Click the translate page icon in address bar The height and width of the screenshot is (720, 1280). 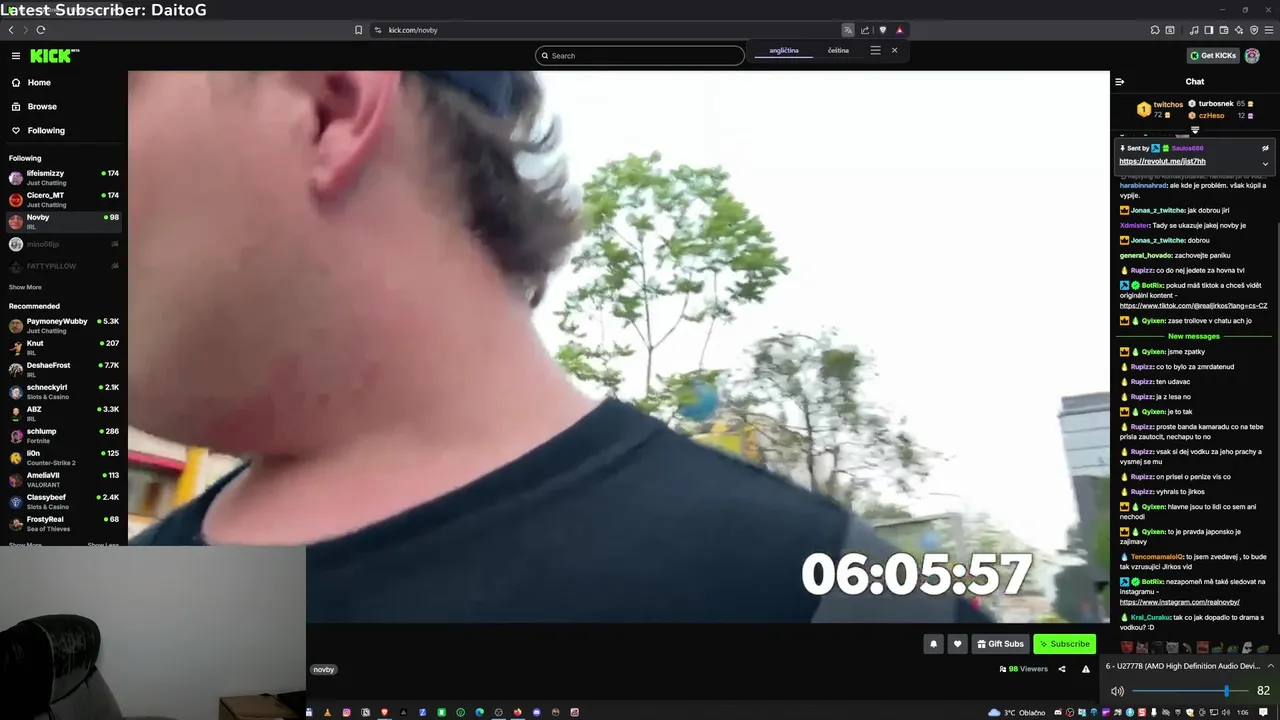click(848, 30)
